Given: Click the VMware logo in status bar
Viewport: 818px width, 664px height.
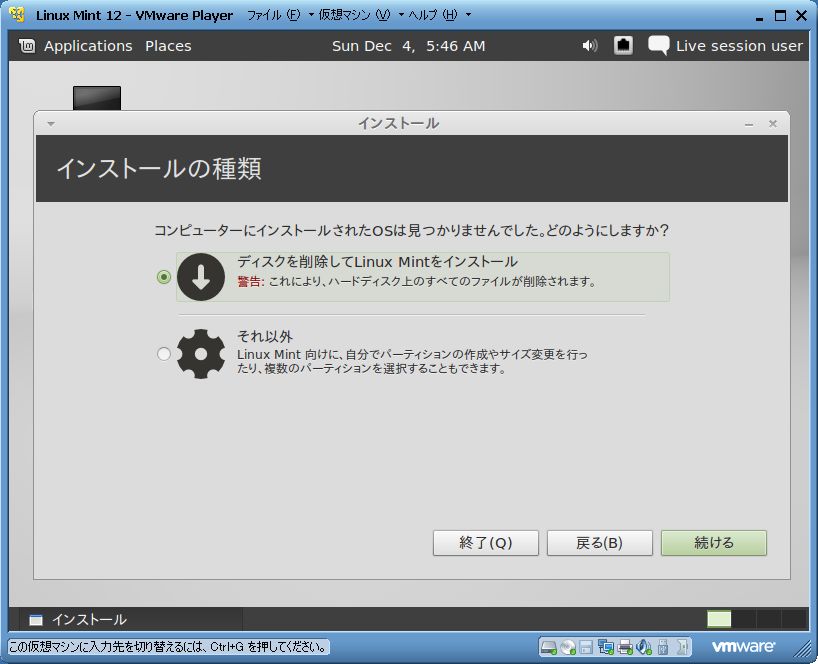Looking at the screenshot, I should 743,647.
